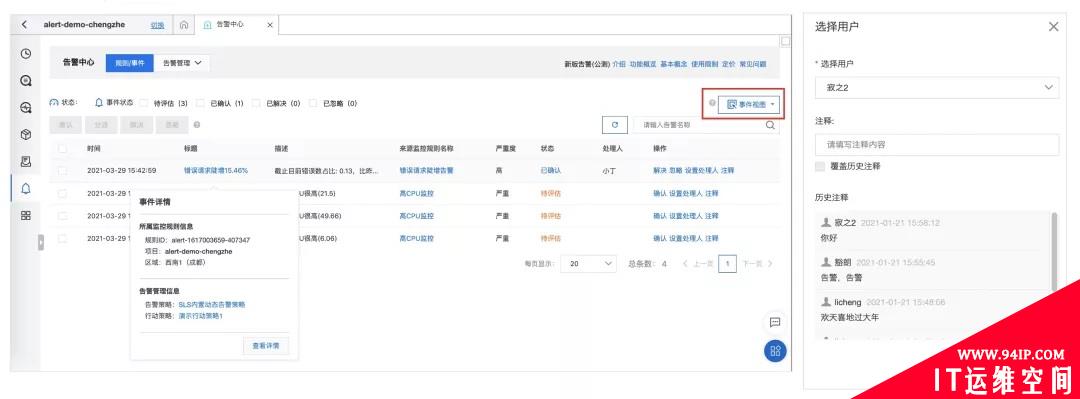Screen dimensions: 1080x399
Task: Open the four-squares grid icon in sidebar
Action: pos(25,215)
